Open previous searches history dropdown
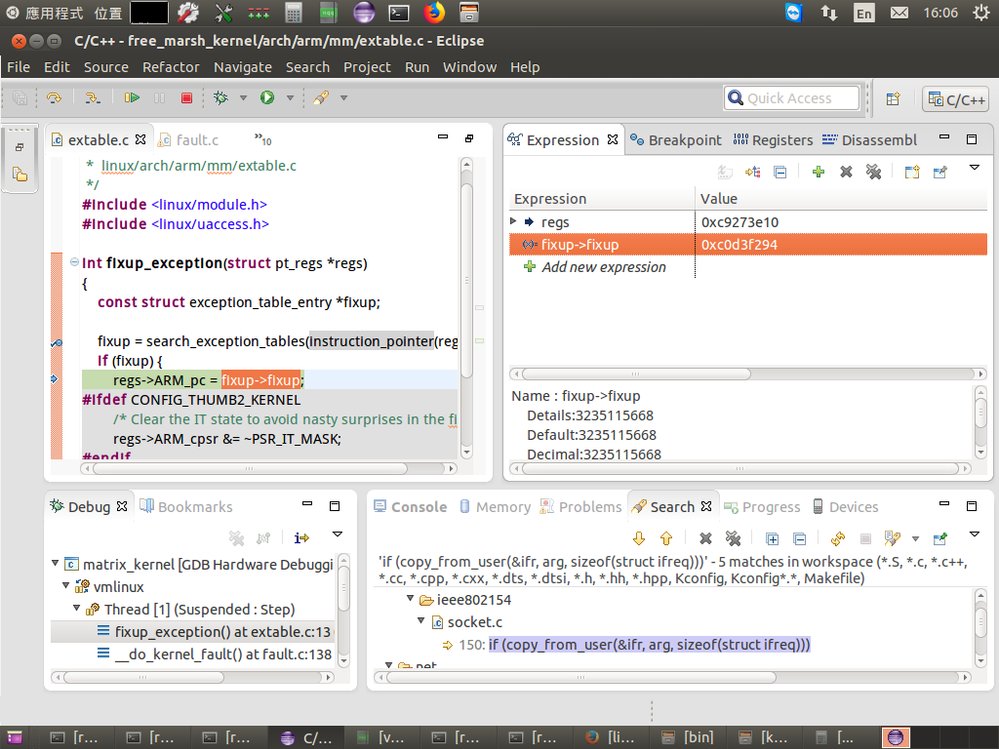 [x=916, y=539]
